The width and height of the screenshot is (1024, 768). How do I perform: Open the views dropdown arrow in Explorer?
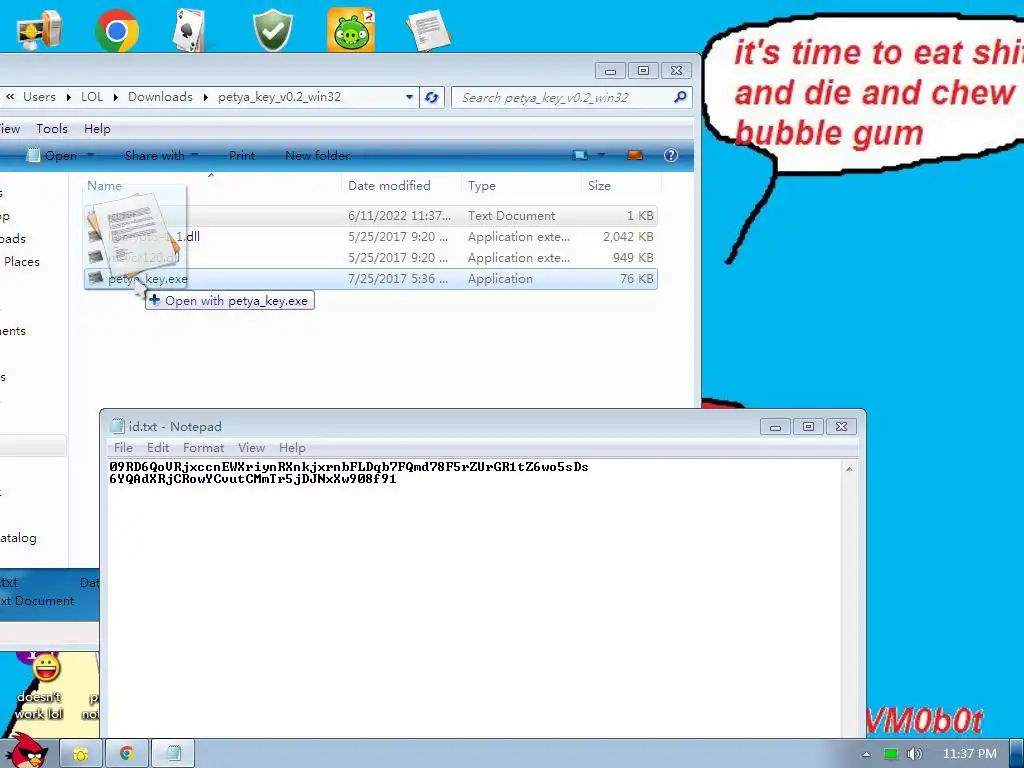601,155
